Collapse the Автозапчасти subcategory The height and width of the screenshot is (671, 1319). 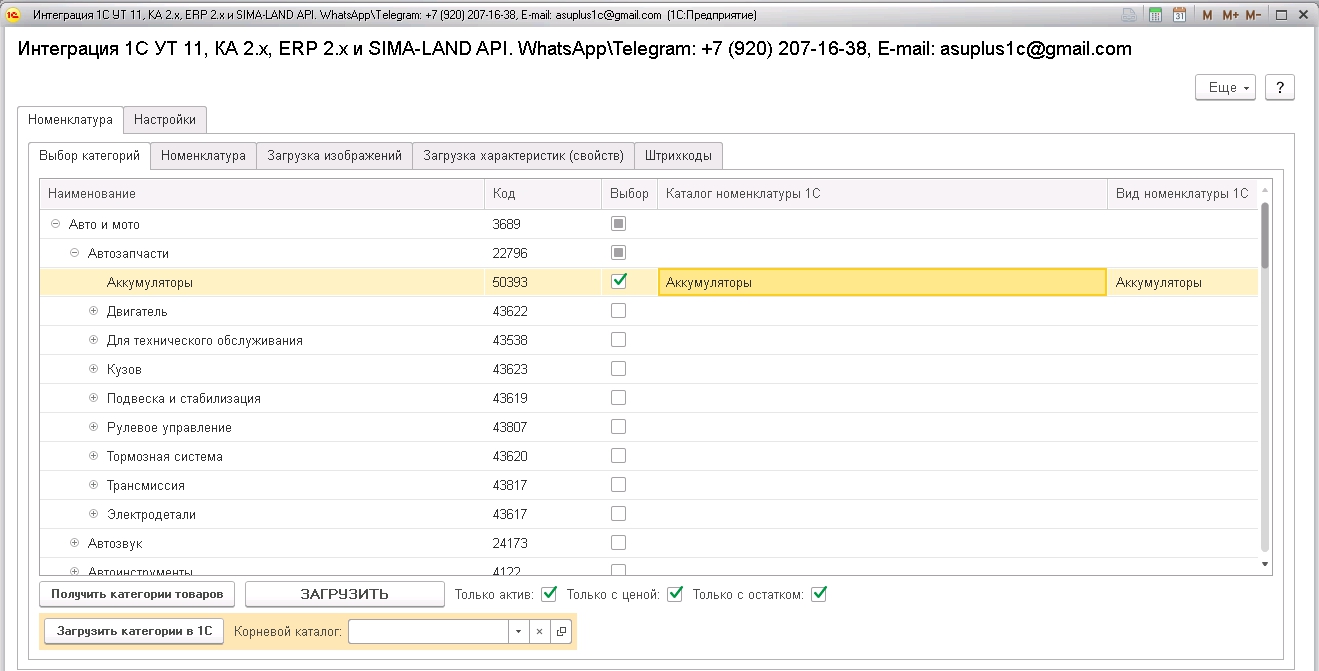click(74, 254)
